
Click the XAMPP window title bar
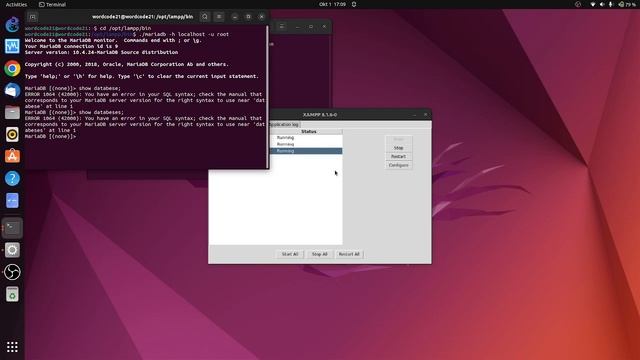click(320, 115)
